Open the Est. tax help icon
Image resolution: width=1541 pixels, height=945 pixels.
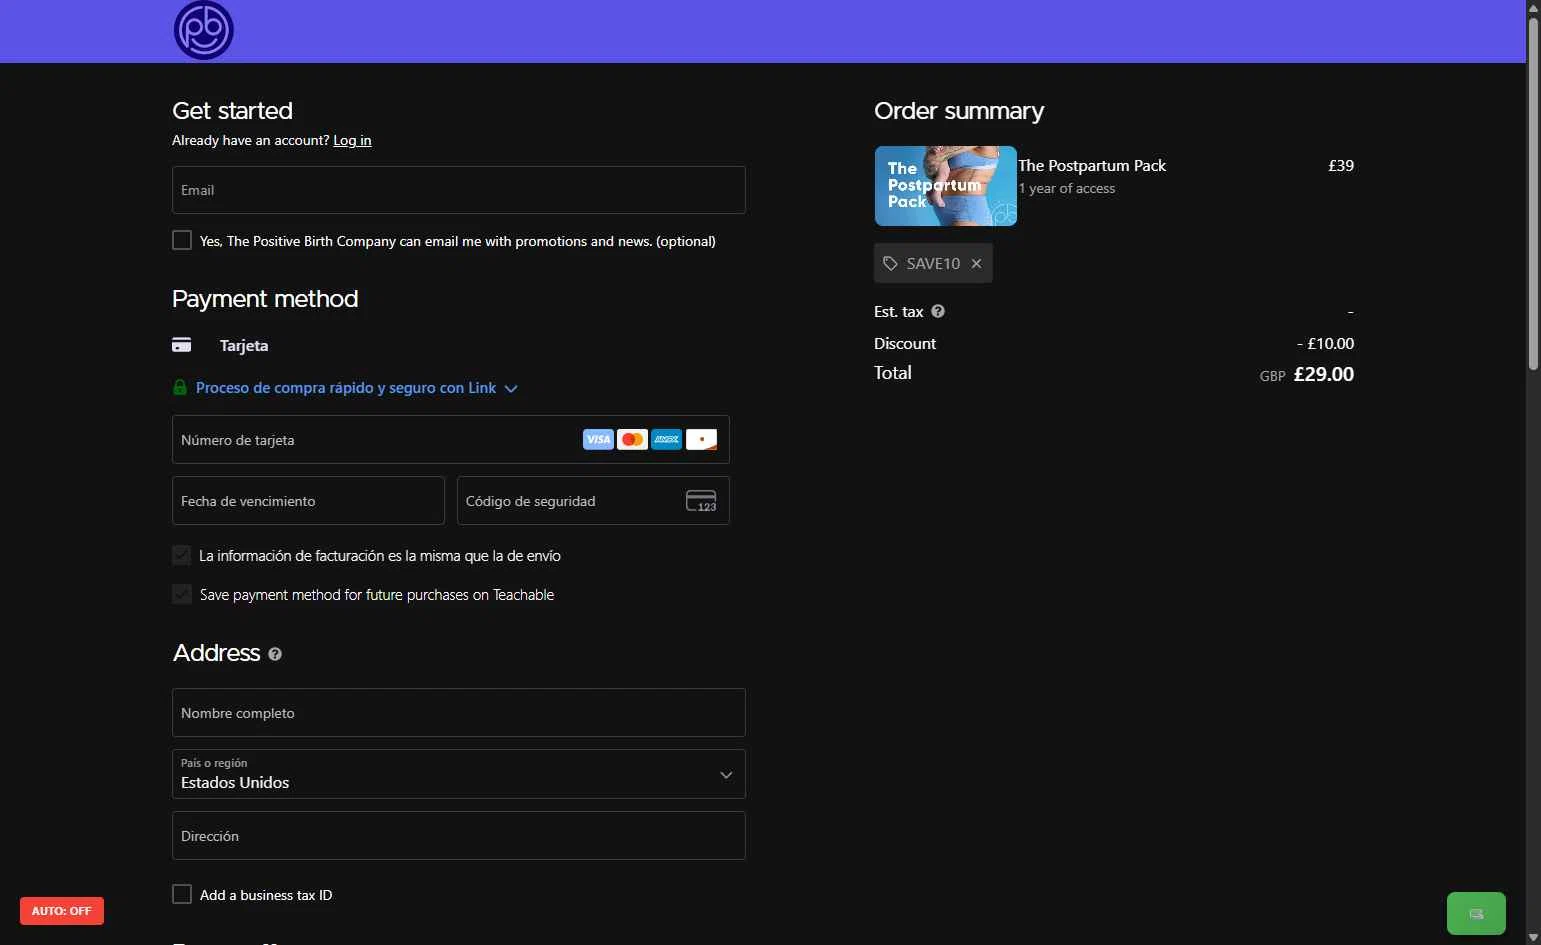tap(938, 311)
